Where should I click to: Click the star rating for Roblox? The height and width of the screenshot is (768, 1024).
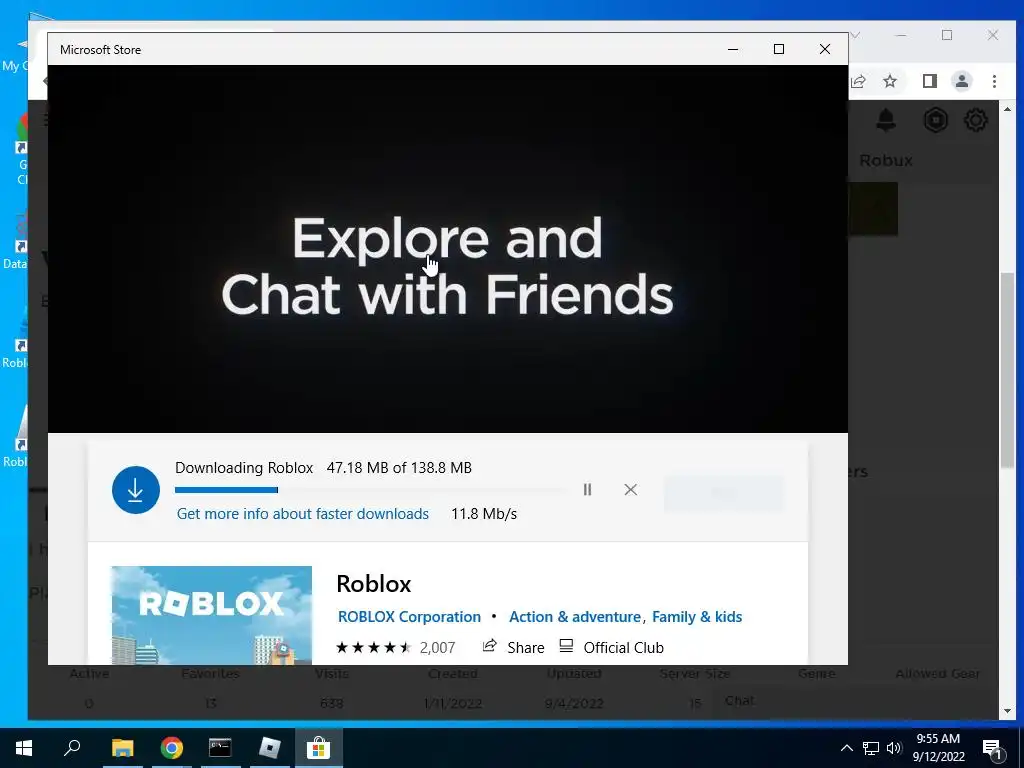coord(374,647)
